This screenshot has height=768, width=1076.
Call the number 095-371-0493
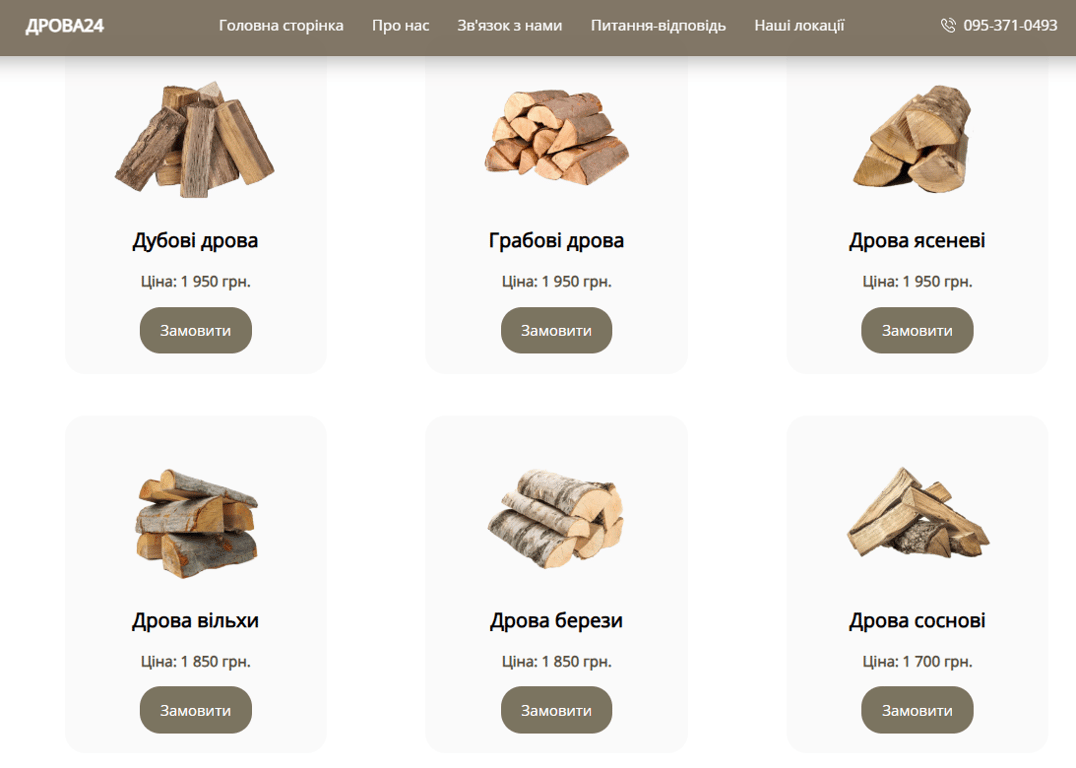[1010, 25]
